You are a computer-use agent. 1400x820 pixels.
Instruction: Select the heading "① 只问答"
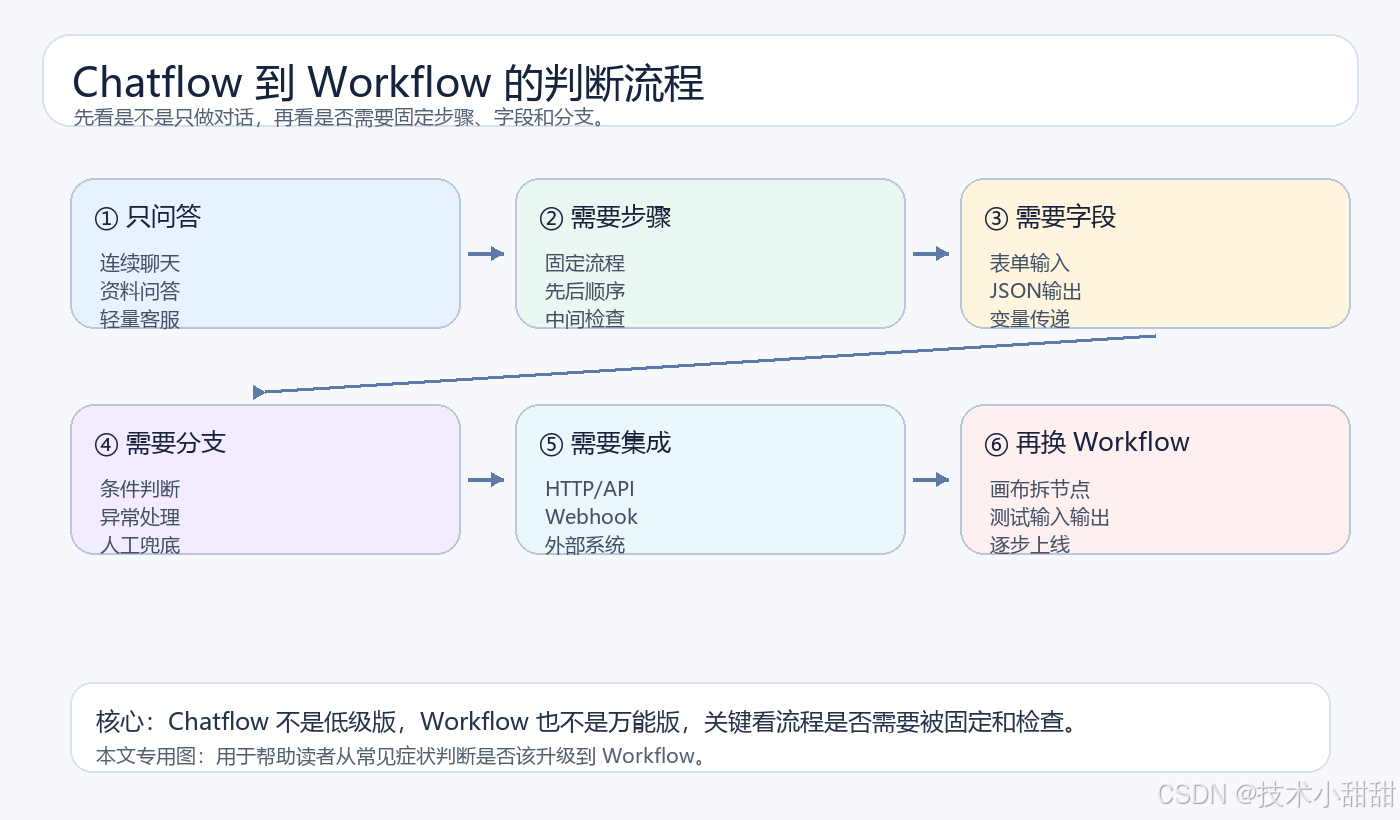click(x=148, y=217)
